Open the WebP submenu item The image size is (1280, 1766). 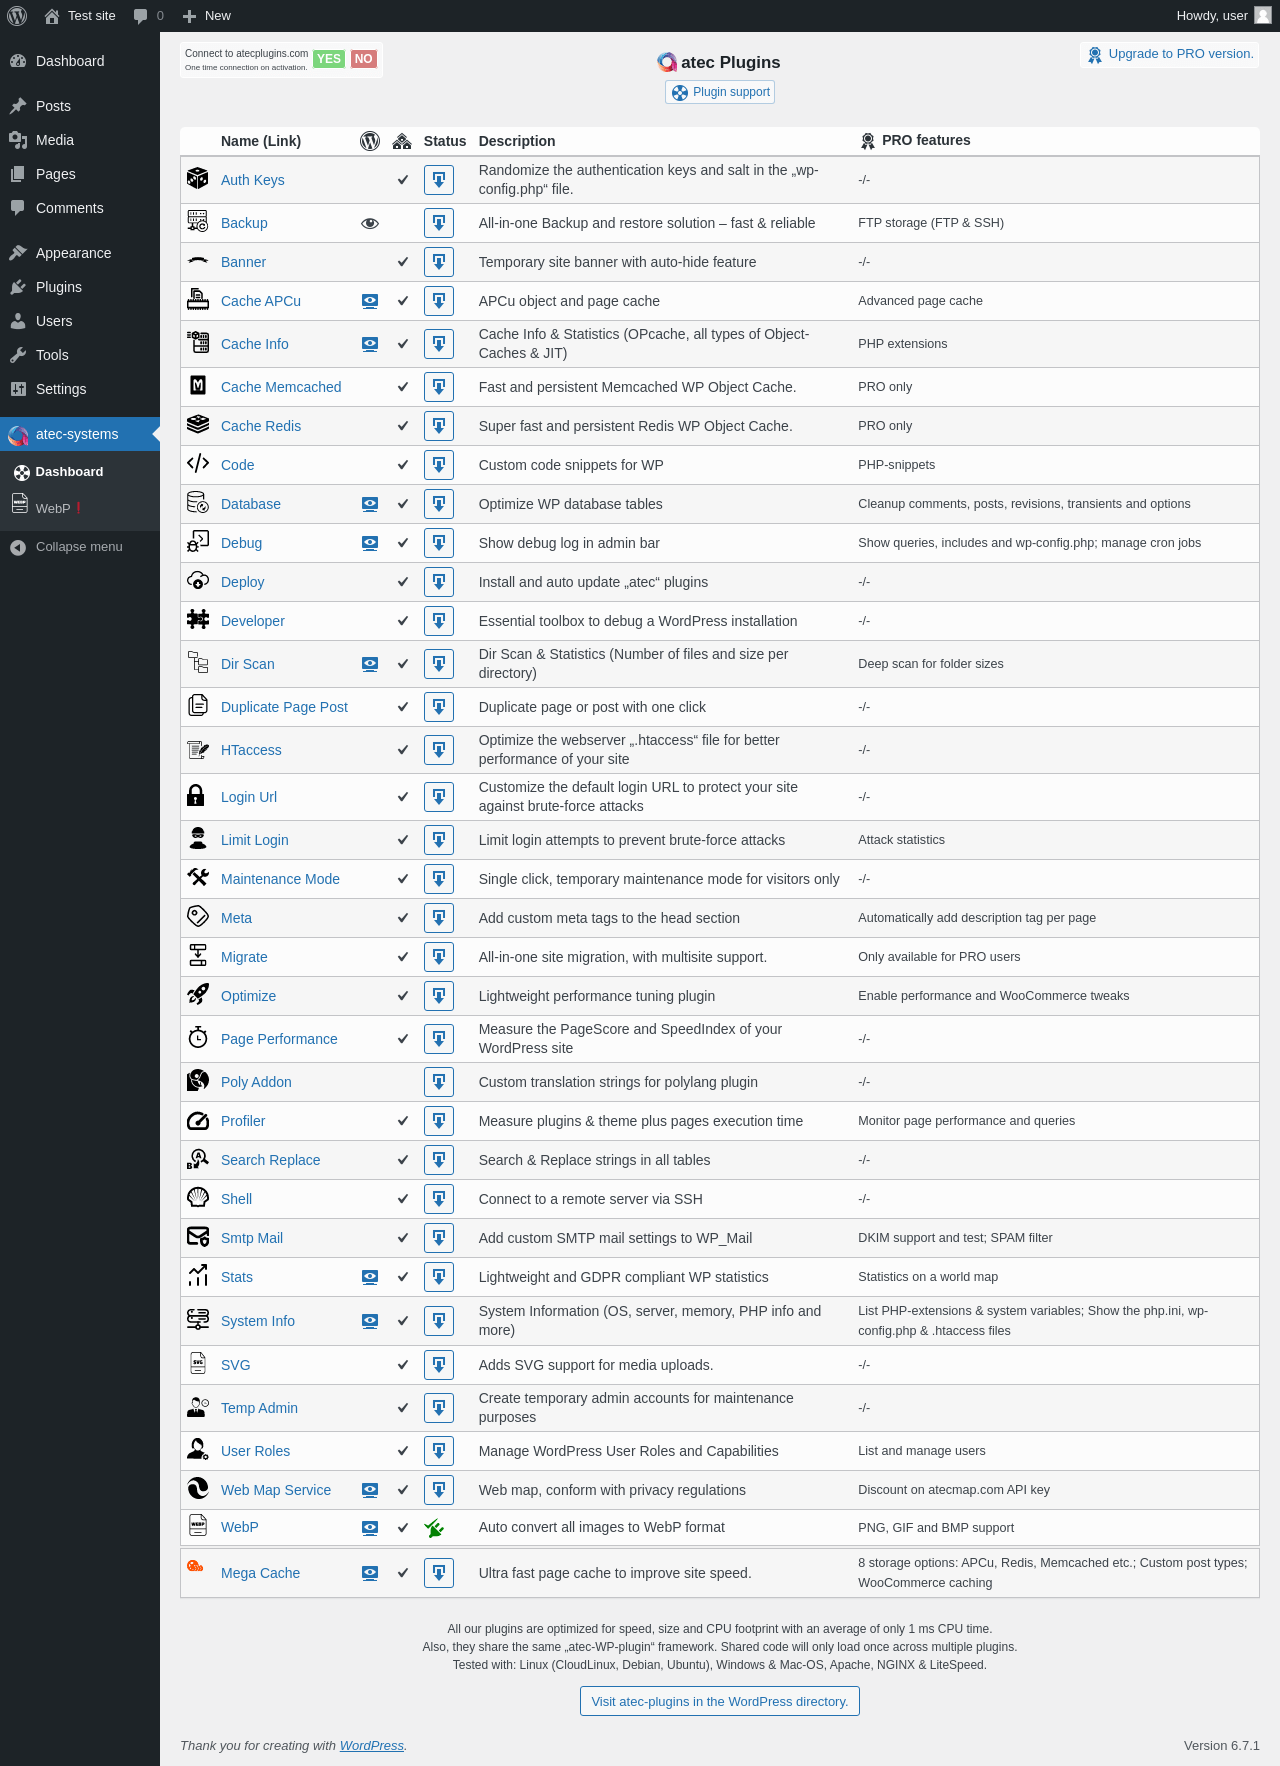[x=52, y=508]
